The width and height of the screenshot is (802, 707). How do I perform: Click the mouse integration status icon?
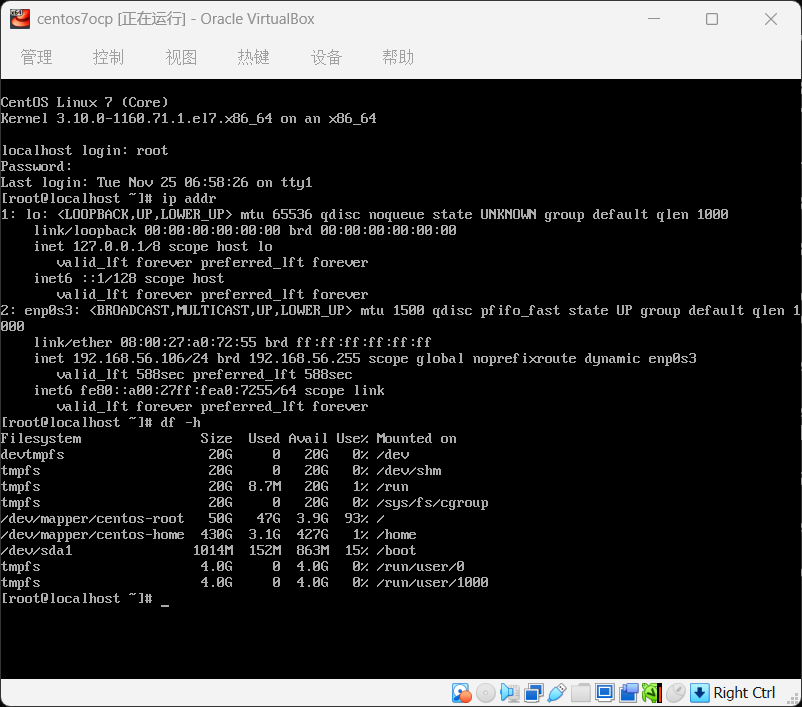(x=676, y=692)
